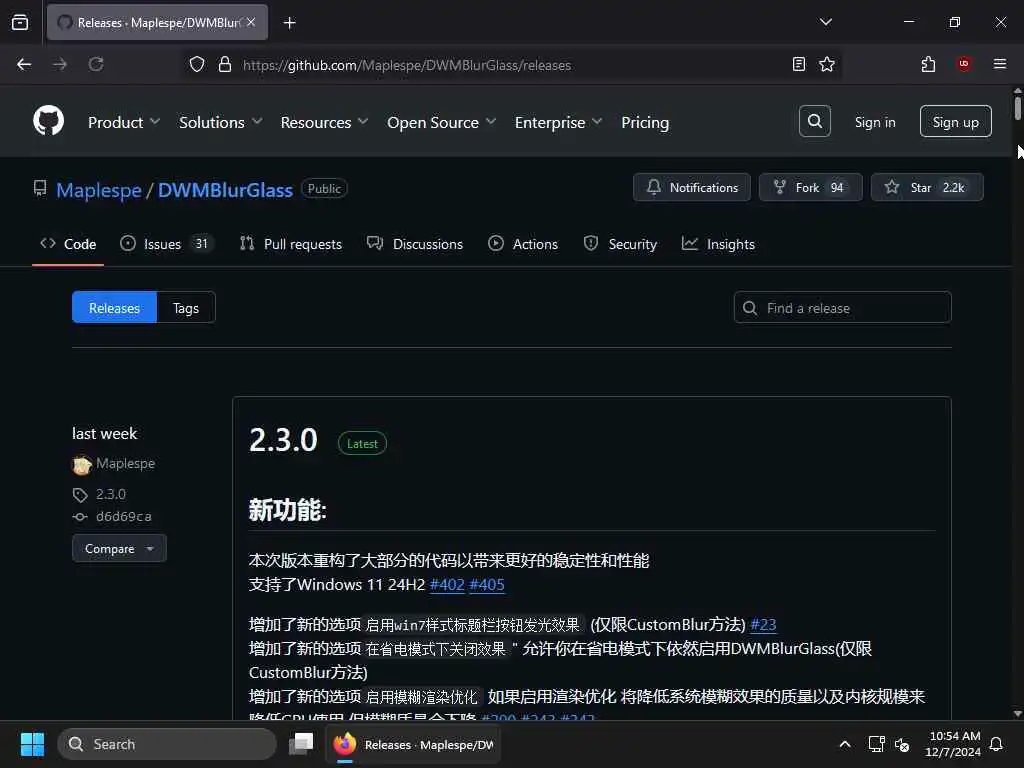The height and width of the screenshot is (768, 1024).
Task: Click the Notifications button
Action: coord(692,187)
